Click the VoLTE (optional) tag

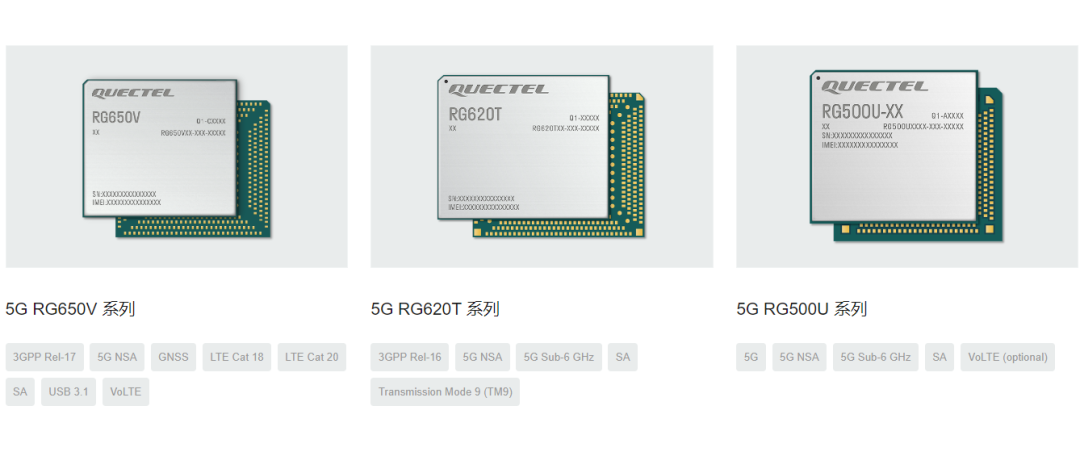pyautogui.click(x=1008, y=357)
